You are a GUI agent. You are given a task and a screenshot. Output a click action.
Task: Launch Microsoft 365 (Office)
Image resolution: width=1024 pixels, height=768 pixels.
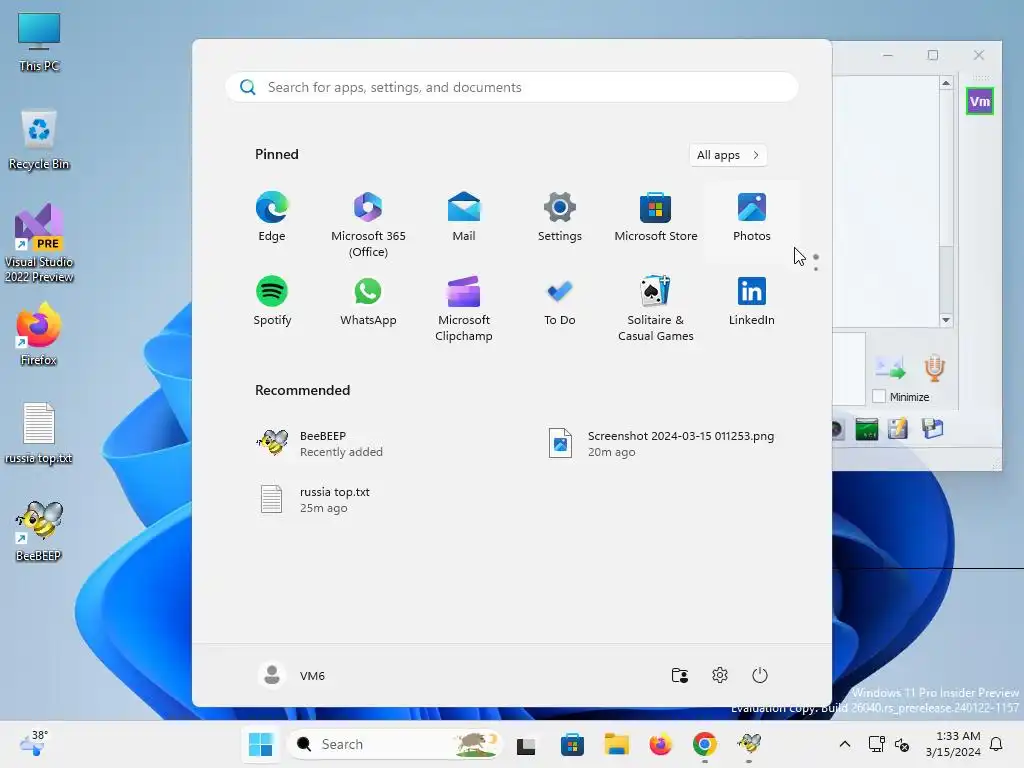tap(368, 225)
